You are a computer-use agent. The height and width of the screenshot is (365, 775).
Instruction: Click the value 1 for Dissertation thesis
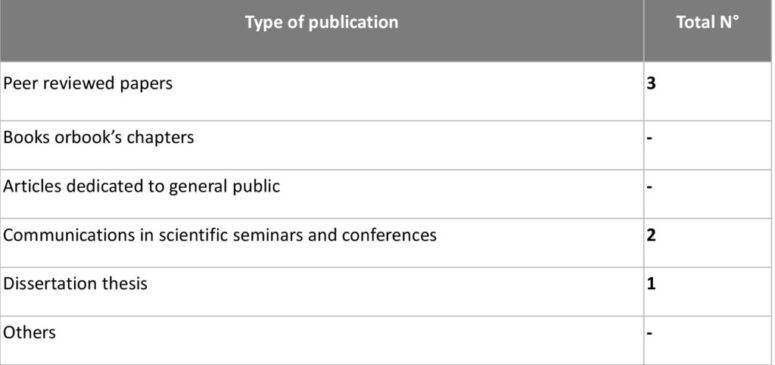click(x=651, y=283)
